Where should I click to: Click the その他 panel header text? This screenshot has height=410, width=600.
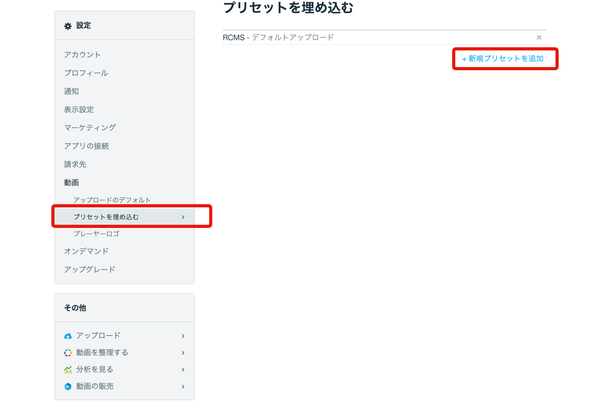tap(75, 308)
